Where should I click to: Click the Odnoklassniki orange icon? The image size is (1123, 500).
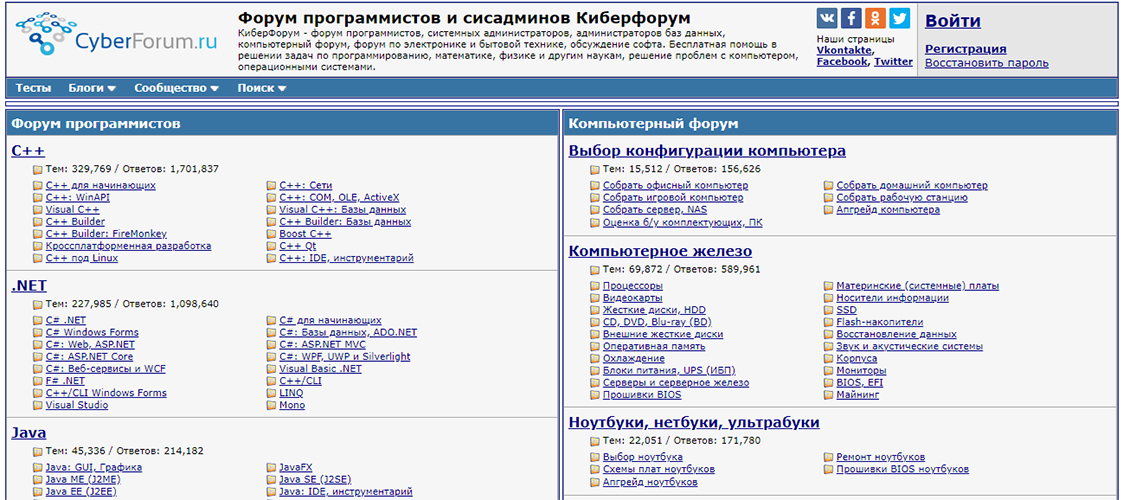pos(875,19)
